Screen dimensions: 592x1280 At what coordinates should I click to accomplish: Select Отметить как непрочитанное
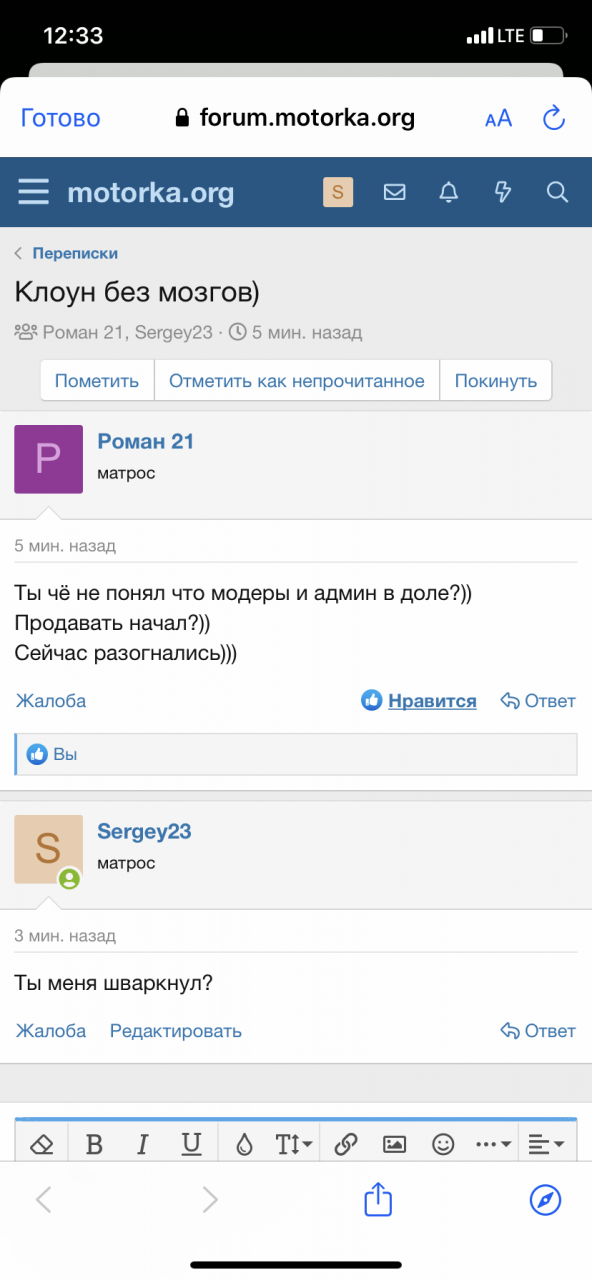coord(297,381)
